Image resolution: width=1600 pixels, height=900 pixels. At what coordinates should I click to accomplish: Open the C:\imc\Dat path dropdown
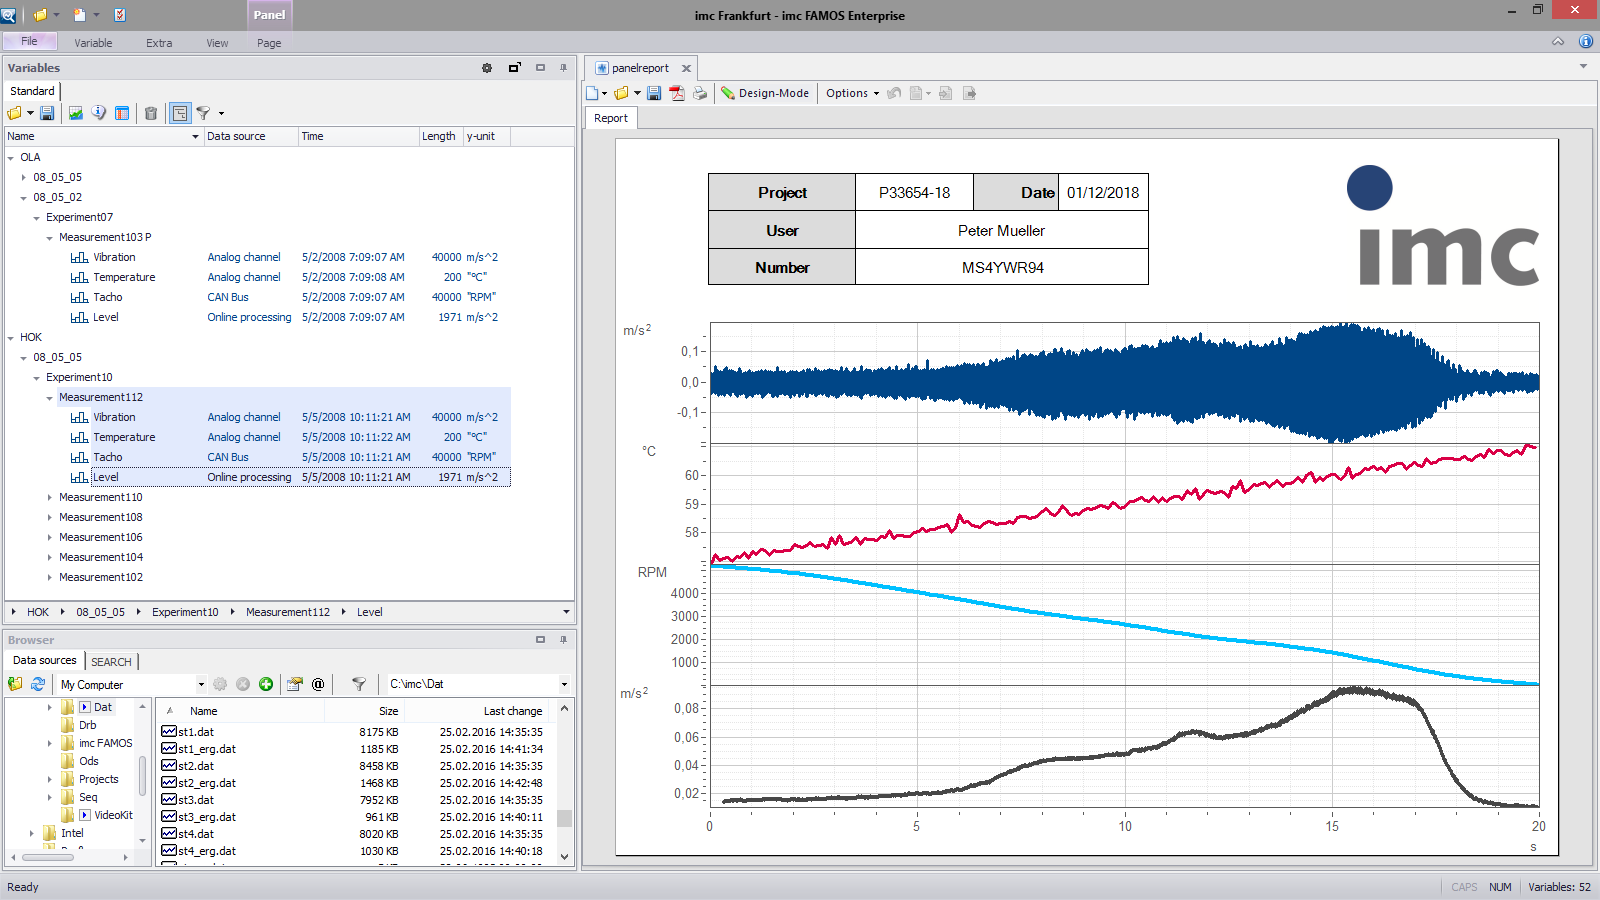click(564, 684)
